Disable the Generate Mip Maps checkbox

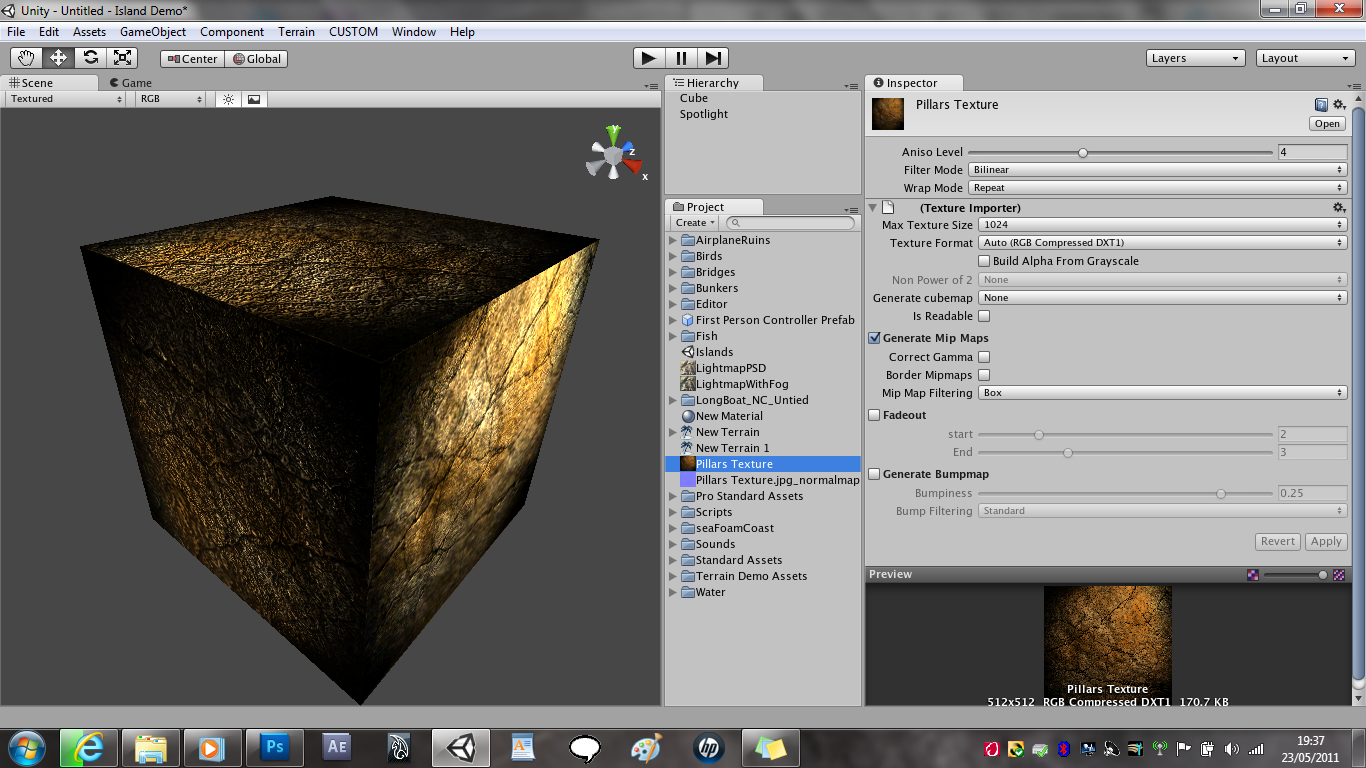point(875,338)
